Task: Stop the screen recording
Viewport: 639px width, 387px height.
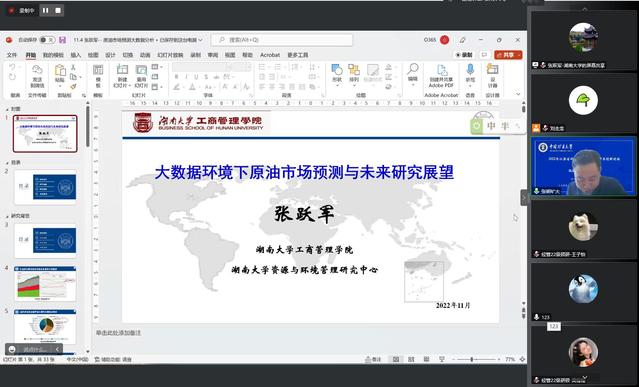Action: (x=58, y=10)
